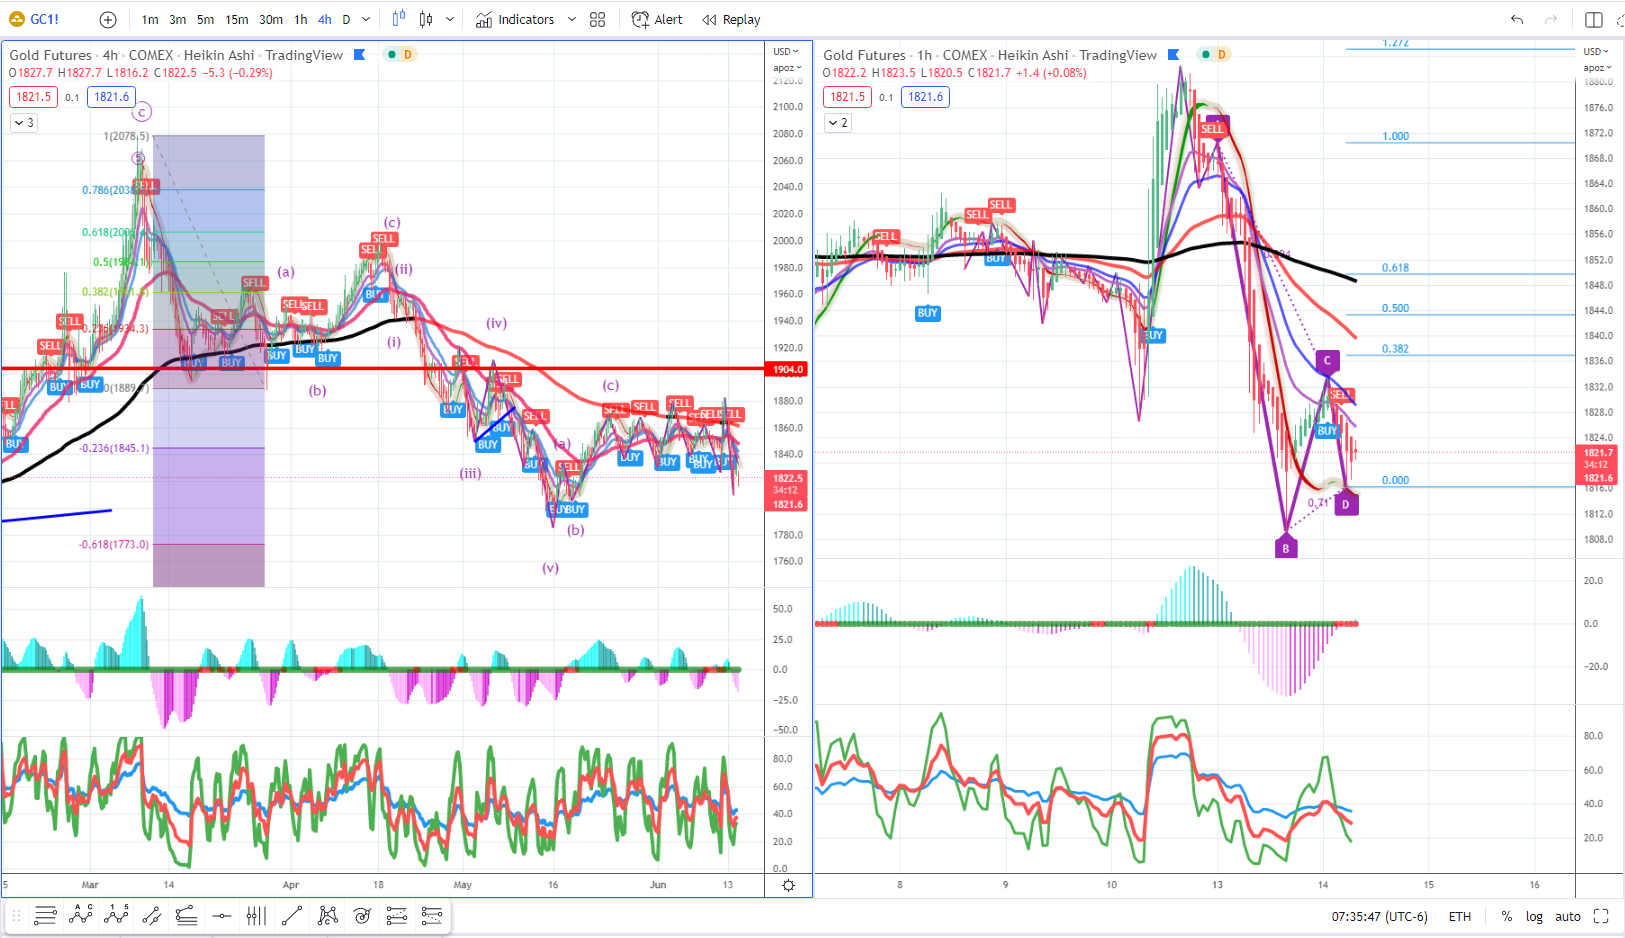Expand the 2 indicators legend on 1h chart
Screen dimensions: 1625x938
(x=837, y=123)
